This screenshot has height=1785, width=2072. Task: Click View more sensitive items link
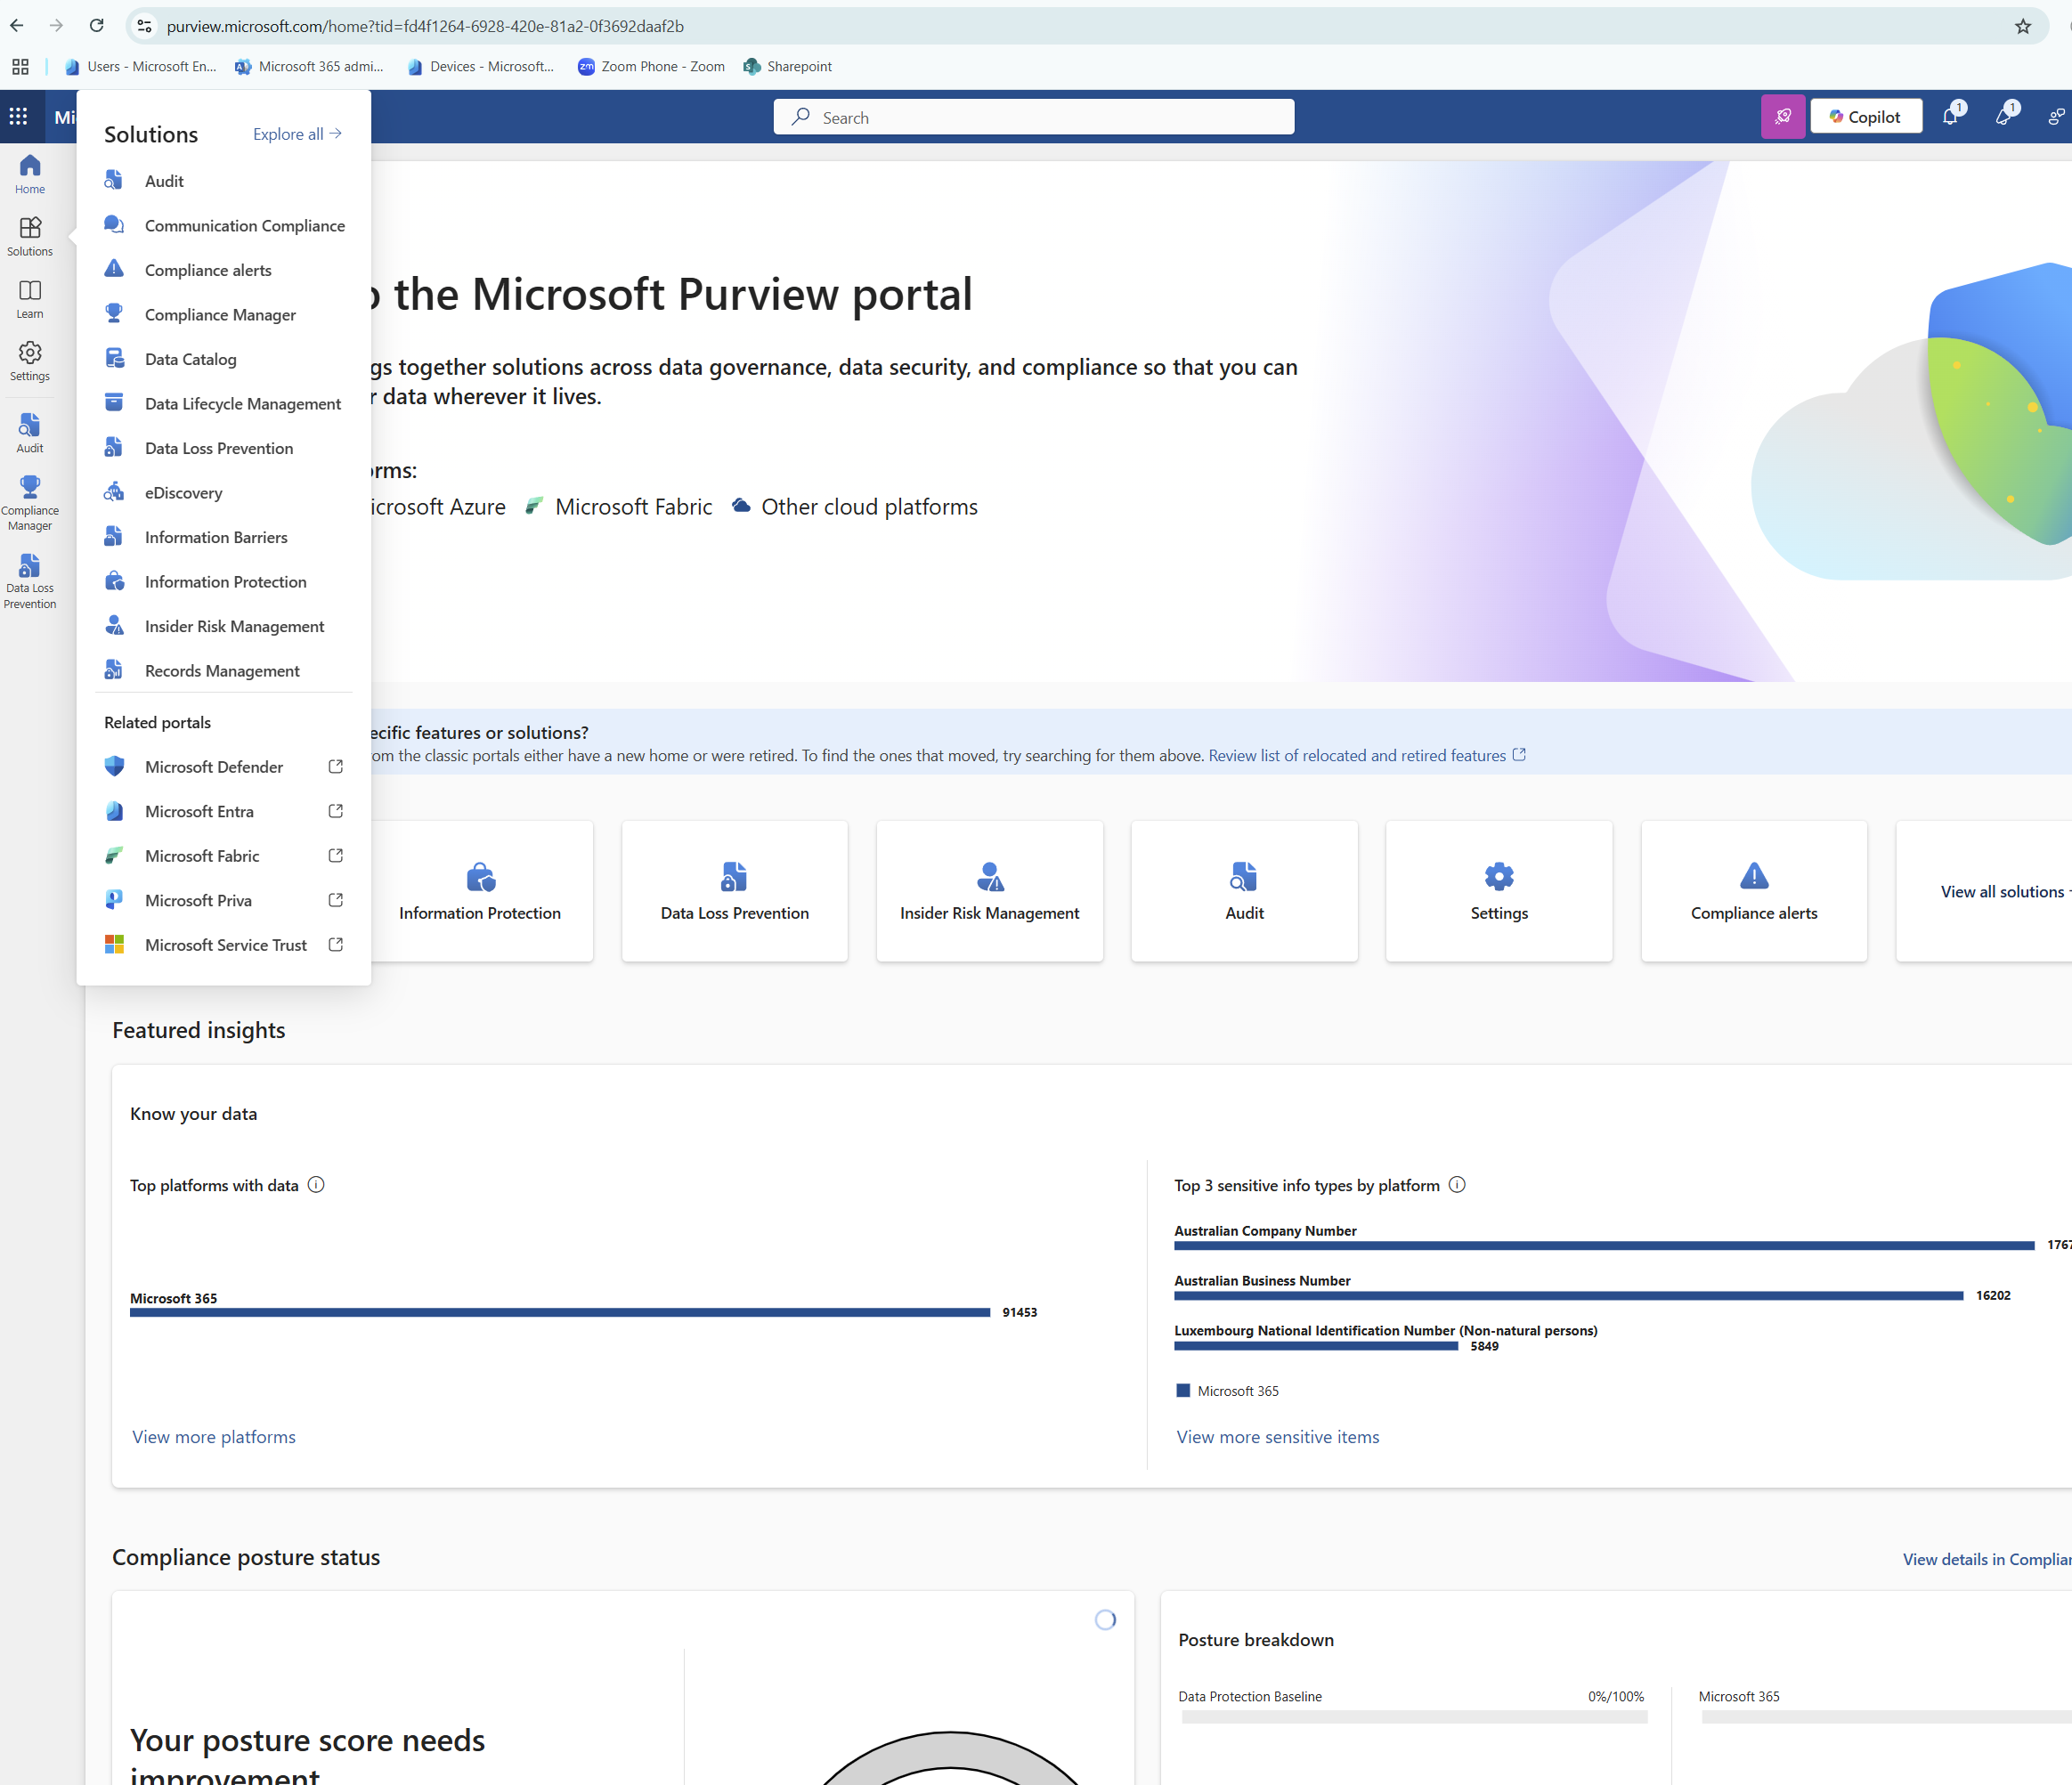[1278, 1437]
